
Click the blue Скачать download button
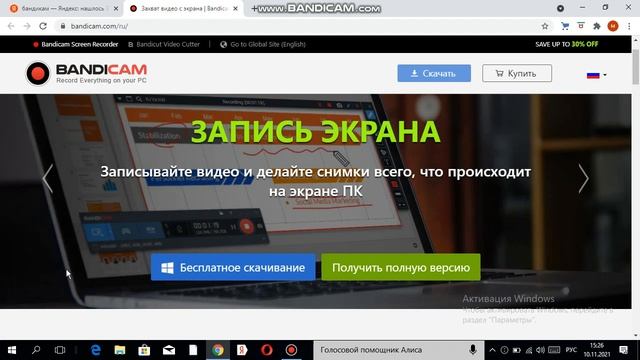434,73
